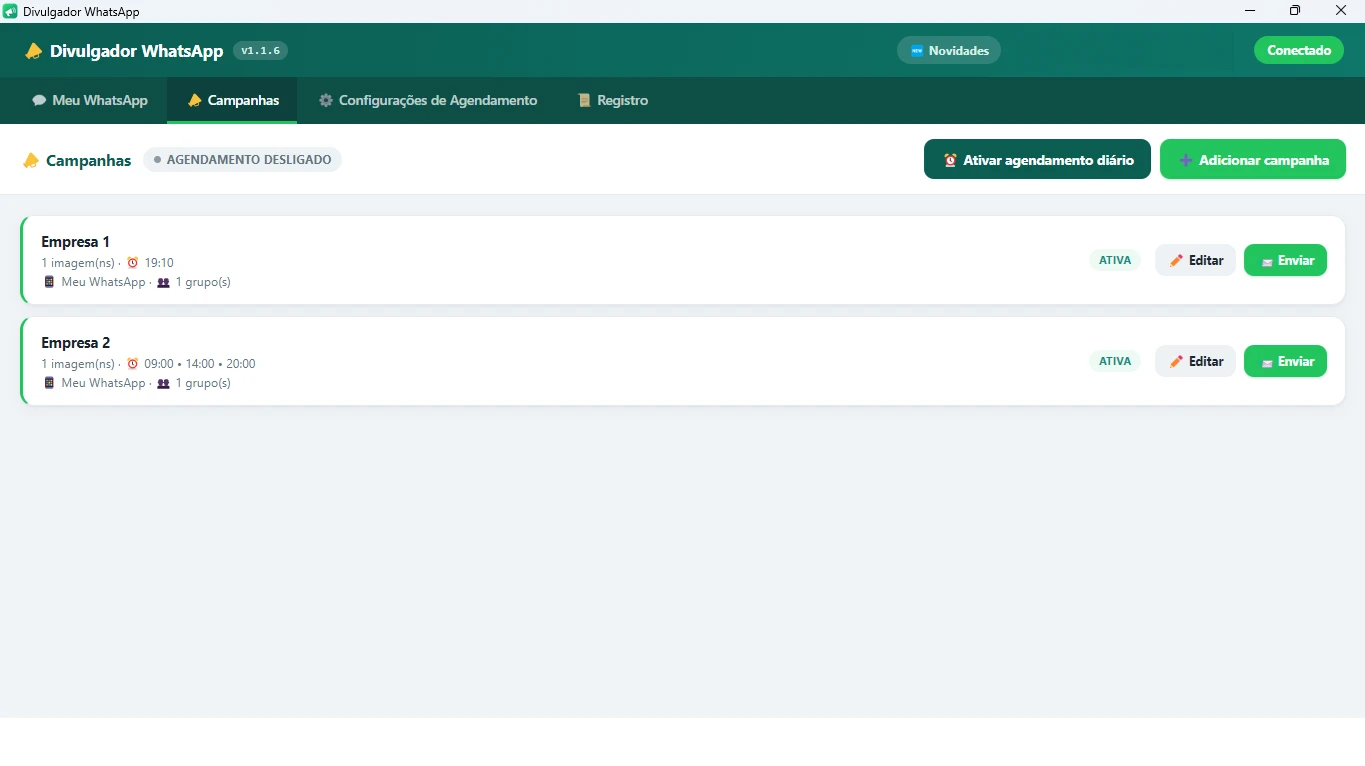Click "1 imagem(ns)" in Empresa 2 row
Screen dimensions: 1365x766
coord(78,364)
